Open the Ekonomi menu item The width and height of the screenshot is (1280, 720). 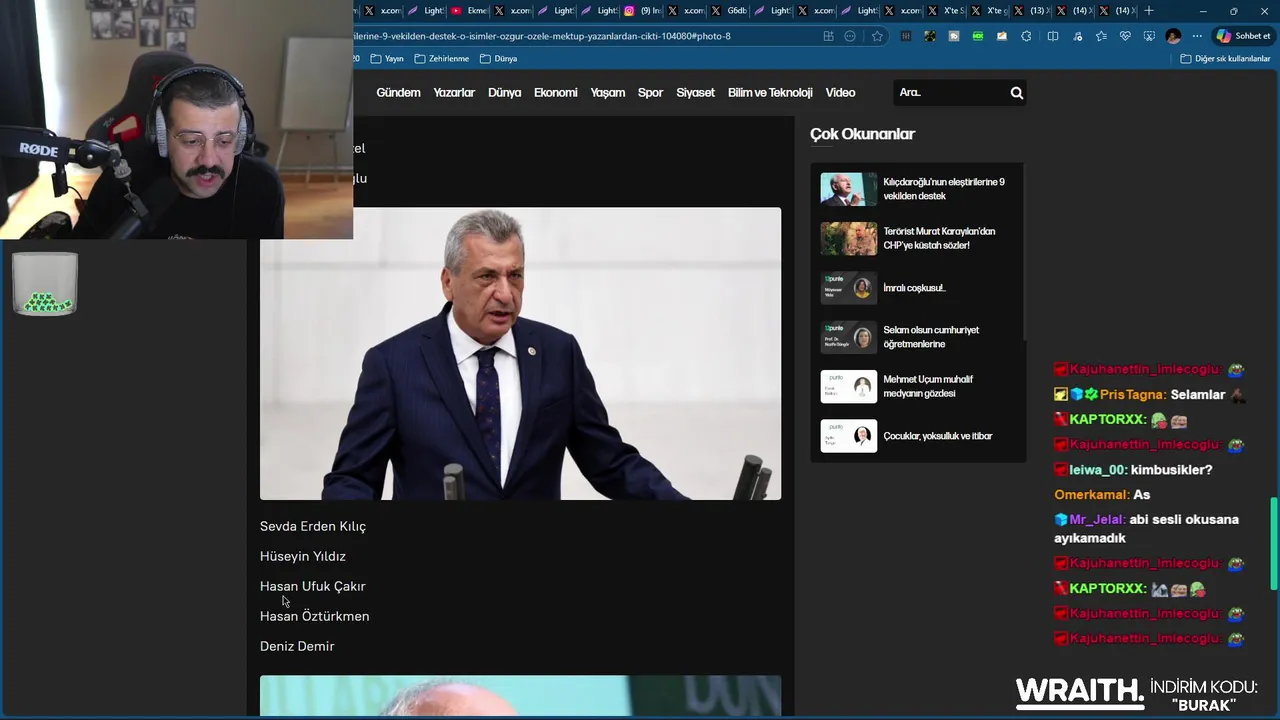coord(555,93)
